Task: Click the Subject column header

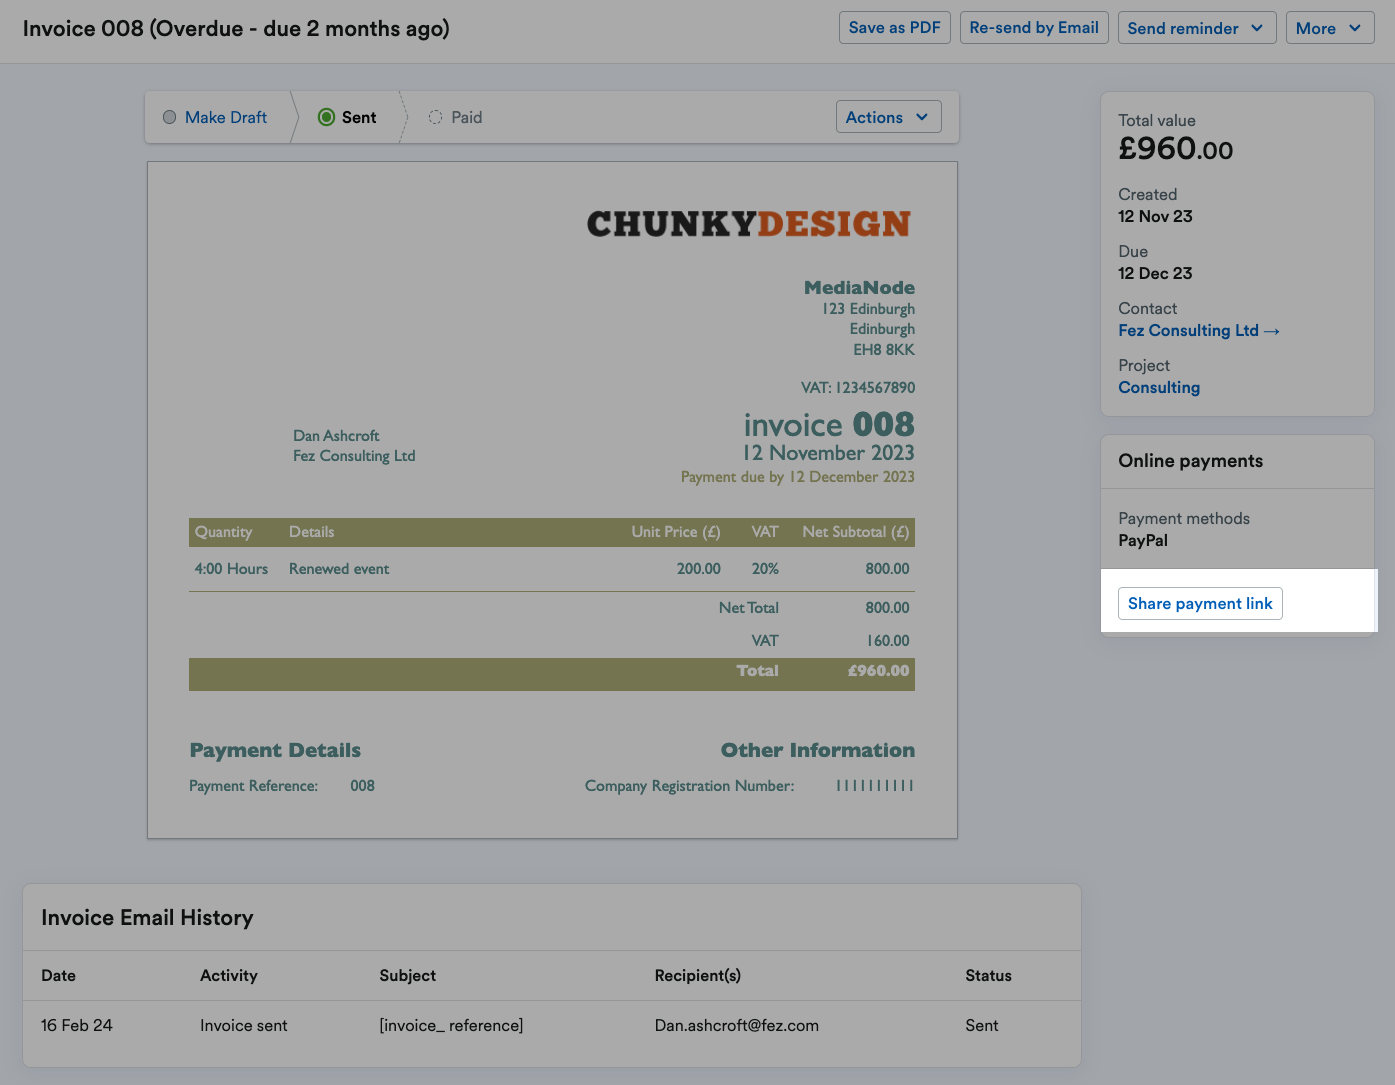Action: 407,975
